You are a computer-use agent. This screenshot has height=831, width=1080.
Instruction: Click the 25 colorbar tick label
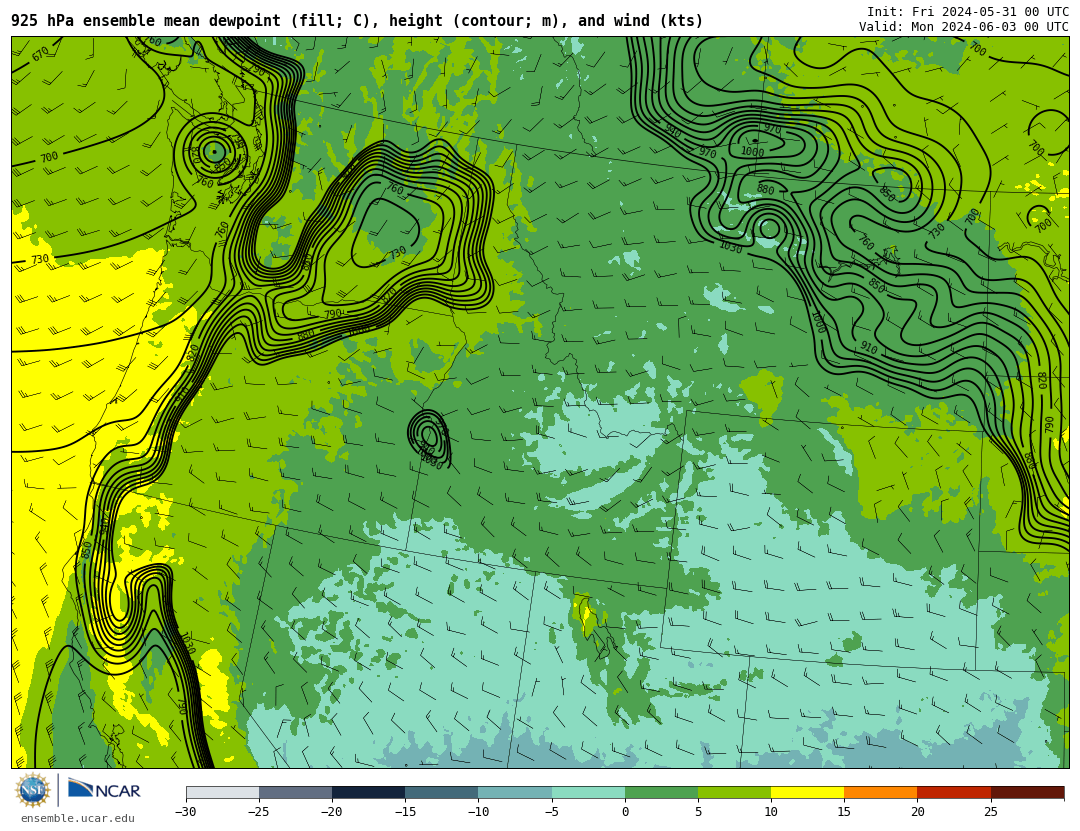pos(990,812)
